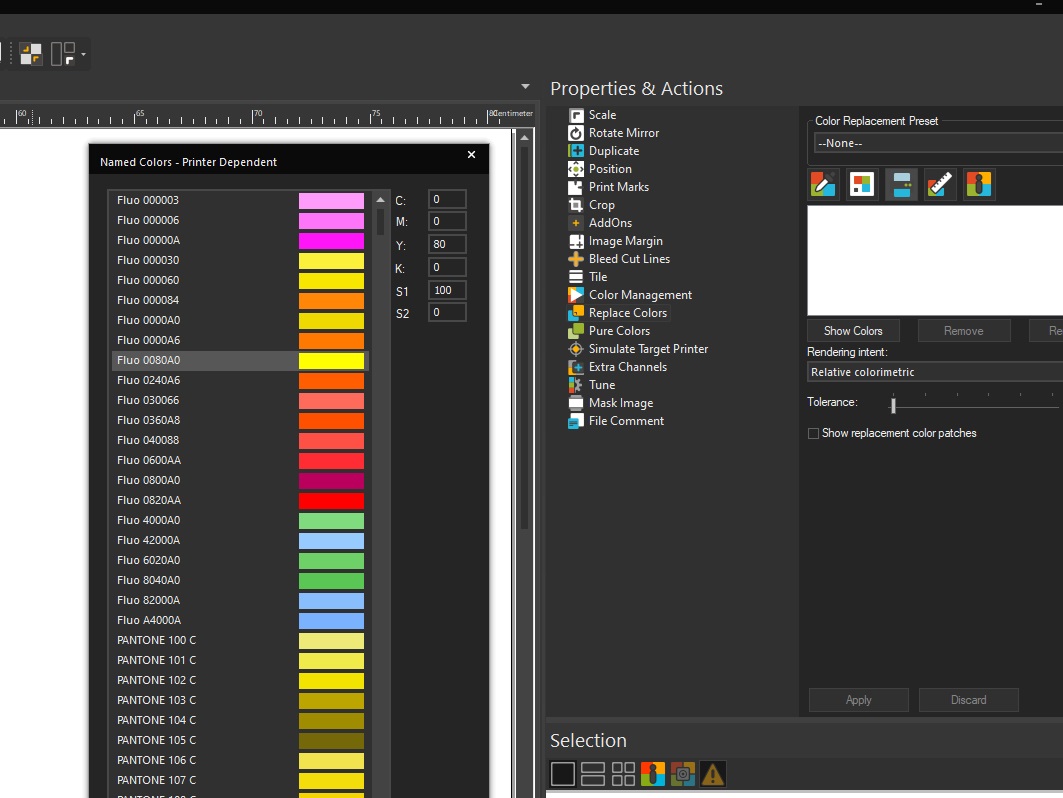The image size is (1063, 798).
Task: Click the Duplicate action icon
Action: [x=576, y=151]
